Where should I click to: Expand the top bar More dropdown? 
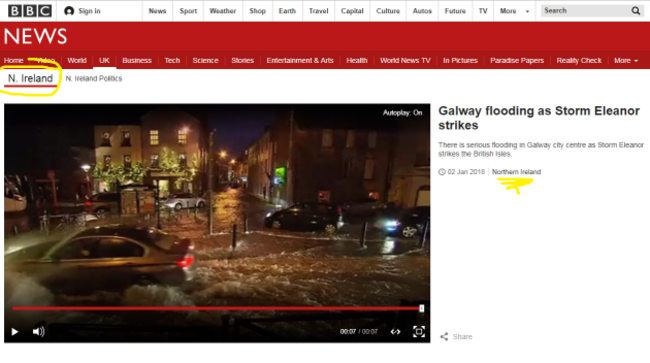point(514,11)
